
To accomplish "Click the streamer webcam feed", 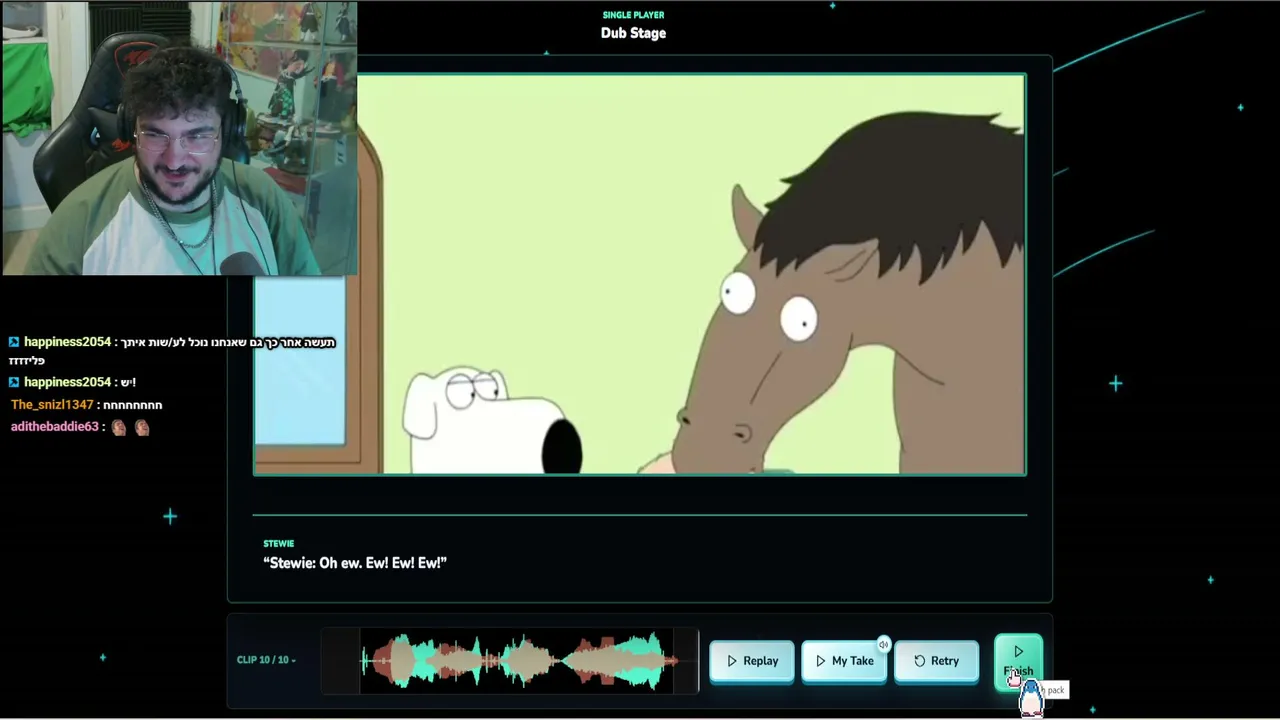I will click(x=179, y=138).
